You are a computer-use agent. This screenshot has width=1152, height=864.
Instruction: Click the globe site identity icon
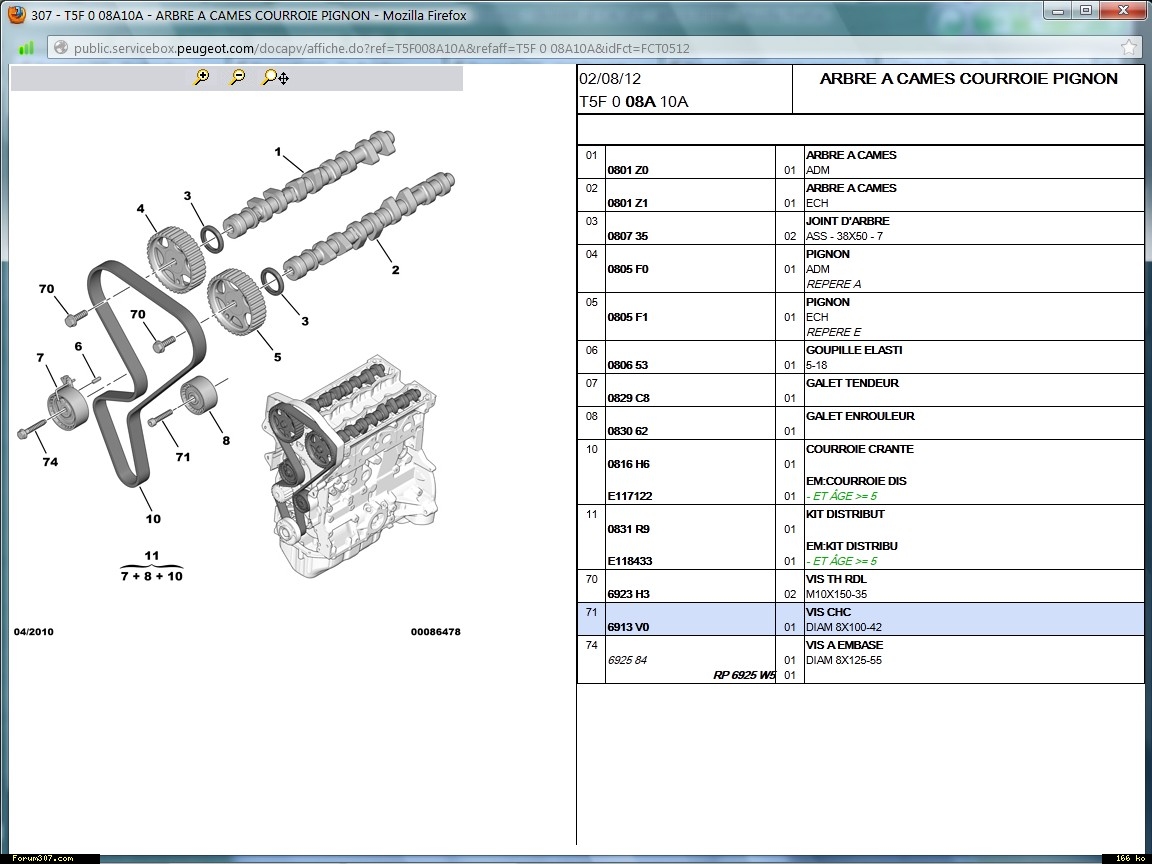click(60, 47)
